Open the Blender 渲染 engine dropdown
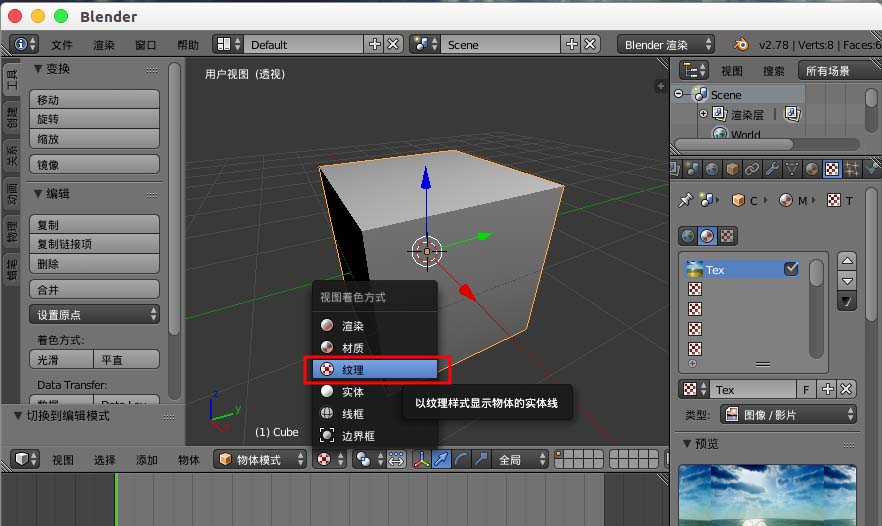Viewport: 882px width, 526px height. [x=666, y=44]
